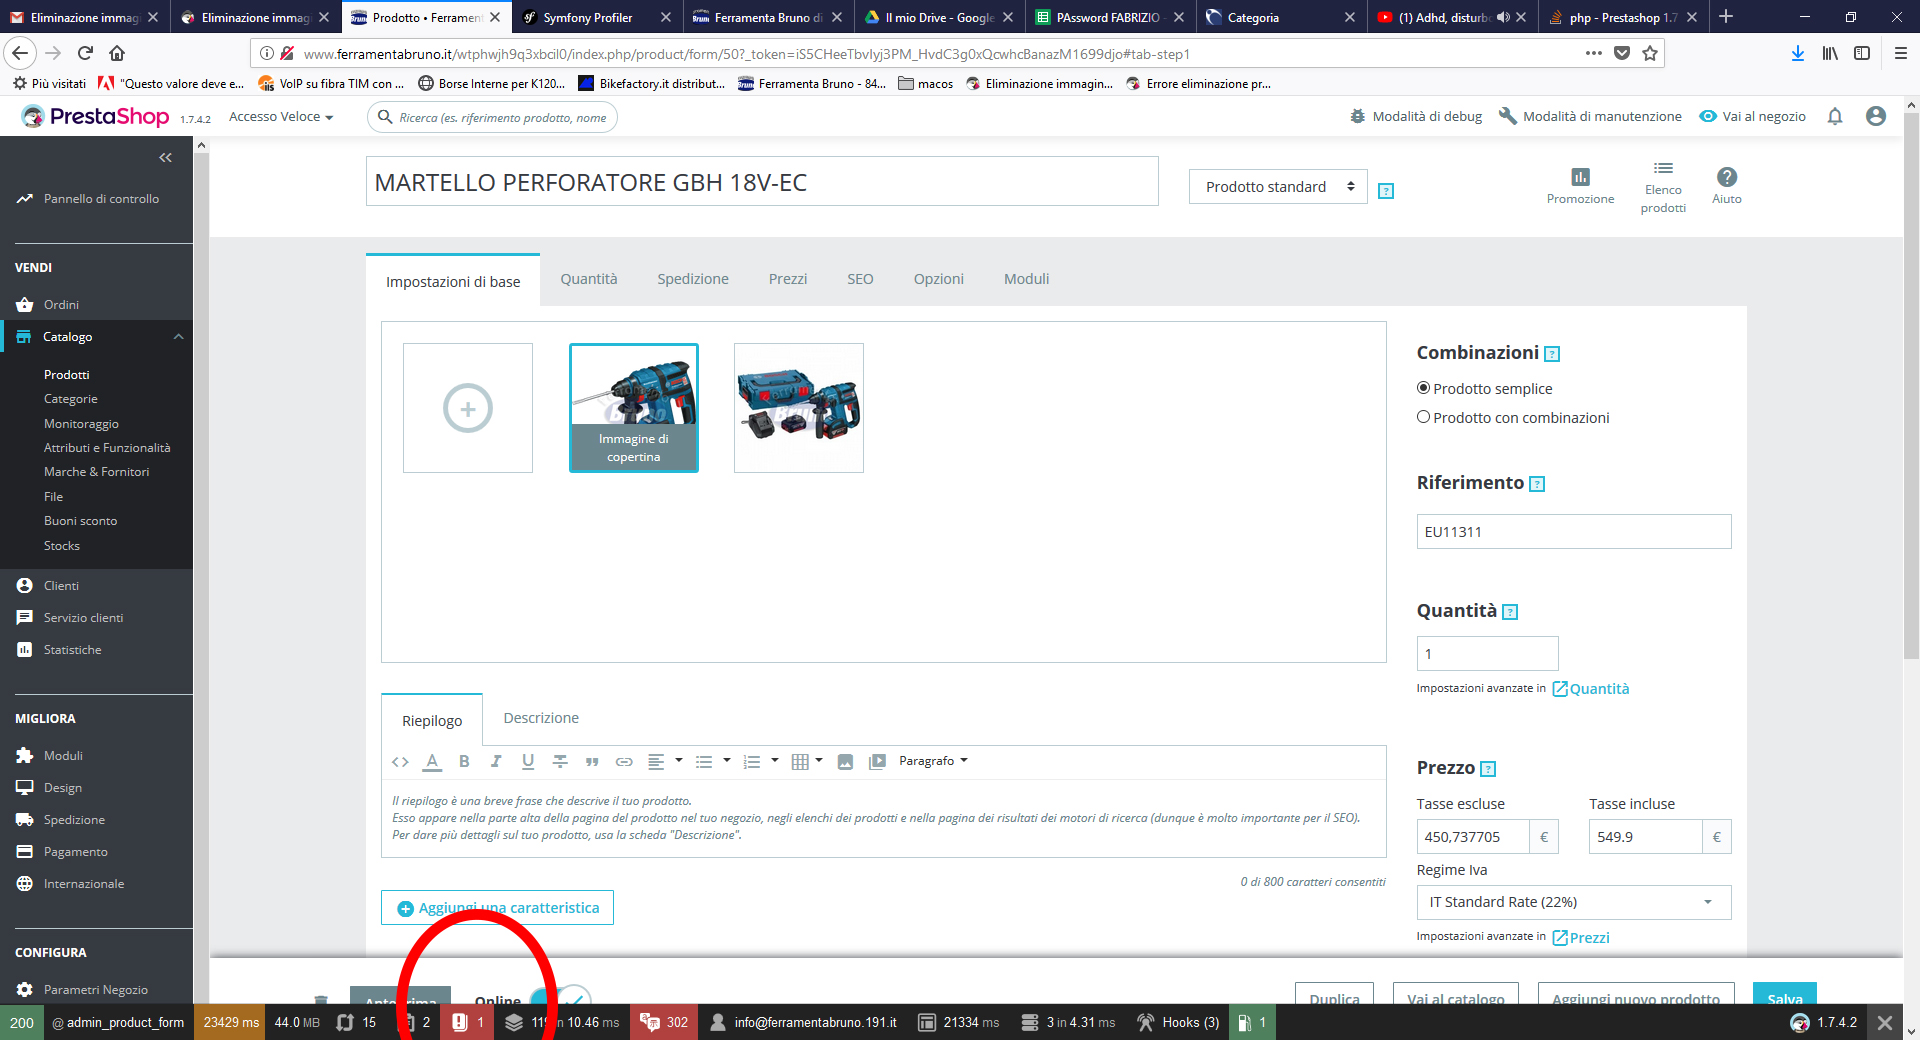Focus the product search box
This screenshot has height=1040, width=1920.
(493, 117)
